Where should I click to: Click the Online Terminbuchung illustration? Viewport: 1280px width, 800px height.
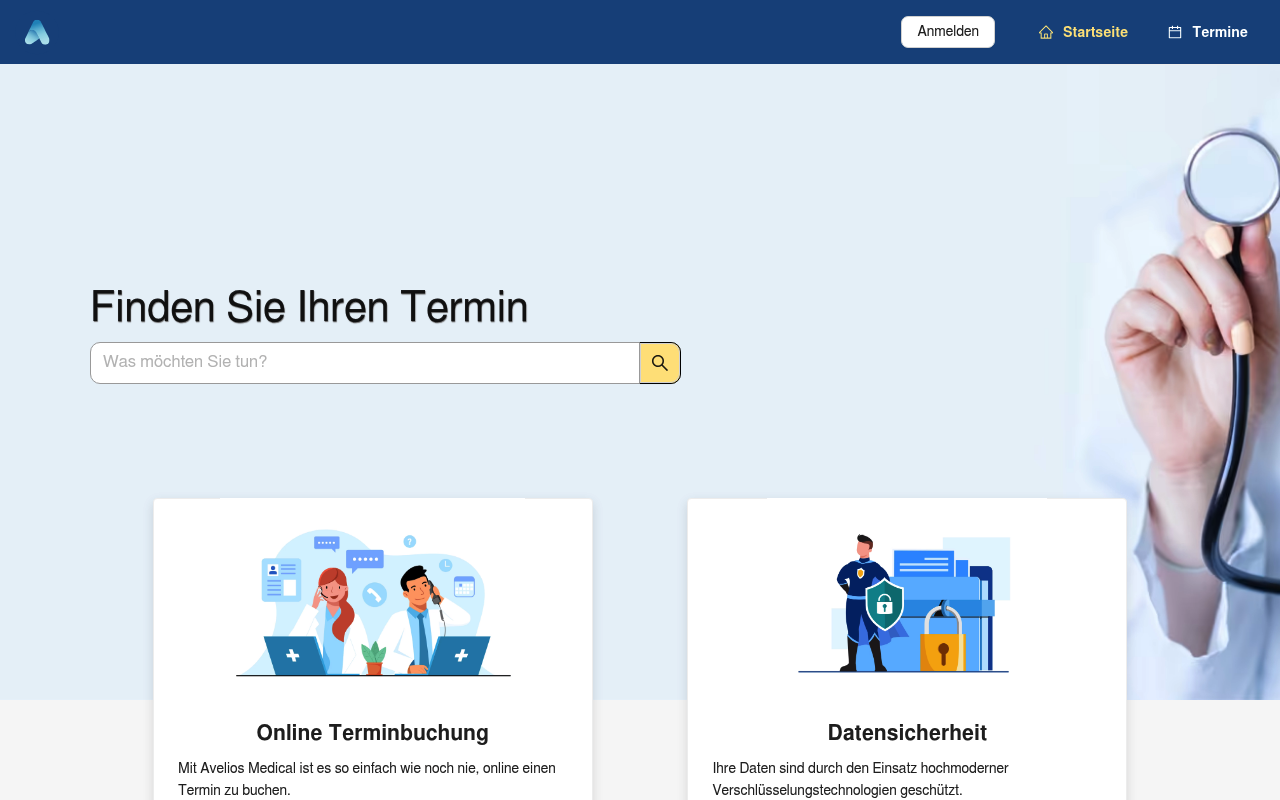tap(373, 603)
